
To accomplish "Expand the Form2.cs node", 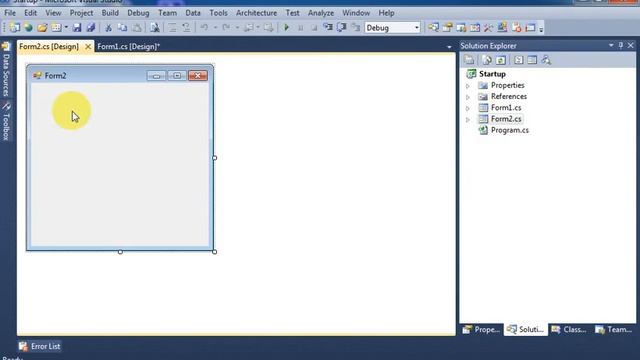I will click(x=468, y=120).
